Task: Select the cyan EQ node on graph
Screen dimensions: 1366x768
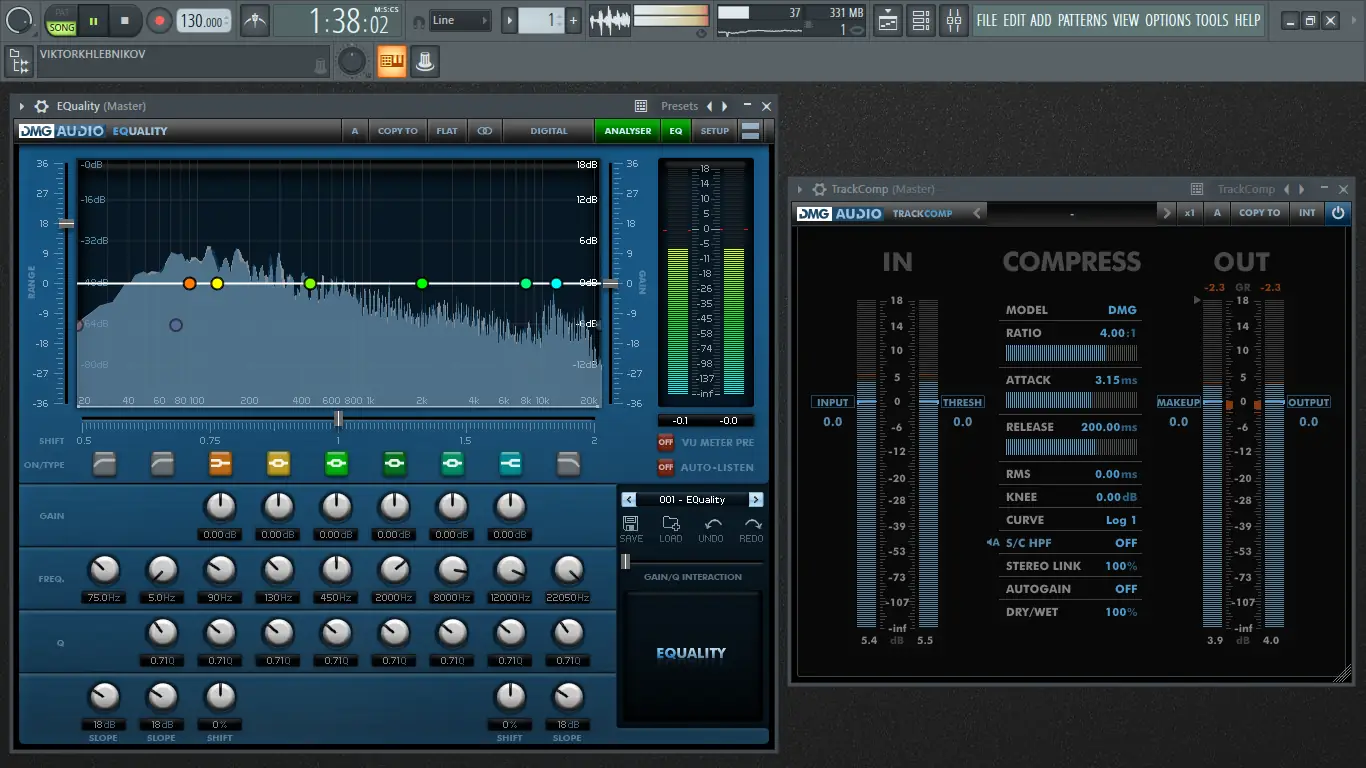Action: [x=557, y=284]
